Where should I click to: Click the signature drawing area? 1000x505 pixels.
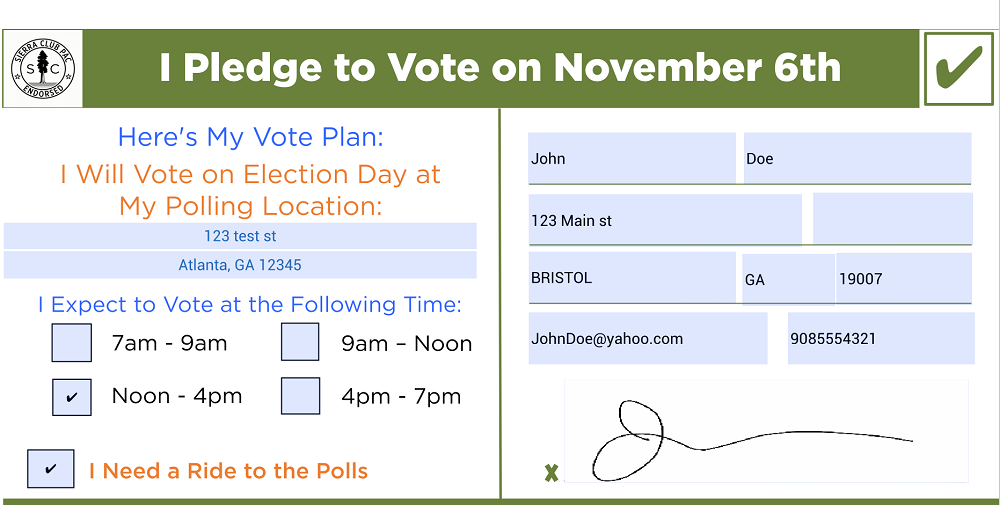coord(766,431)
